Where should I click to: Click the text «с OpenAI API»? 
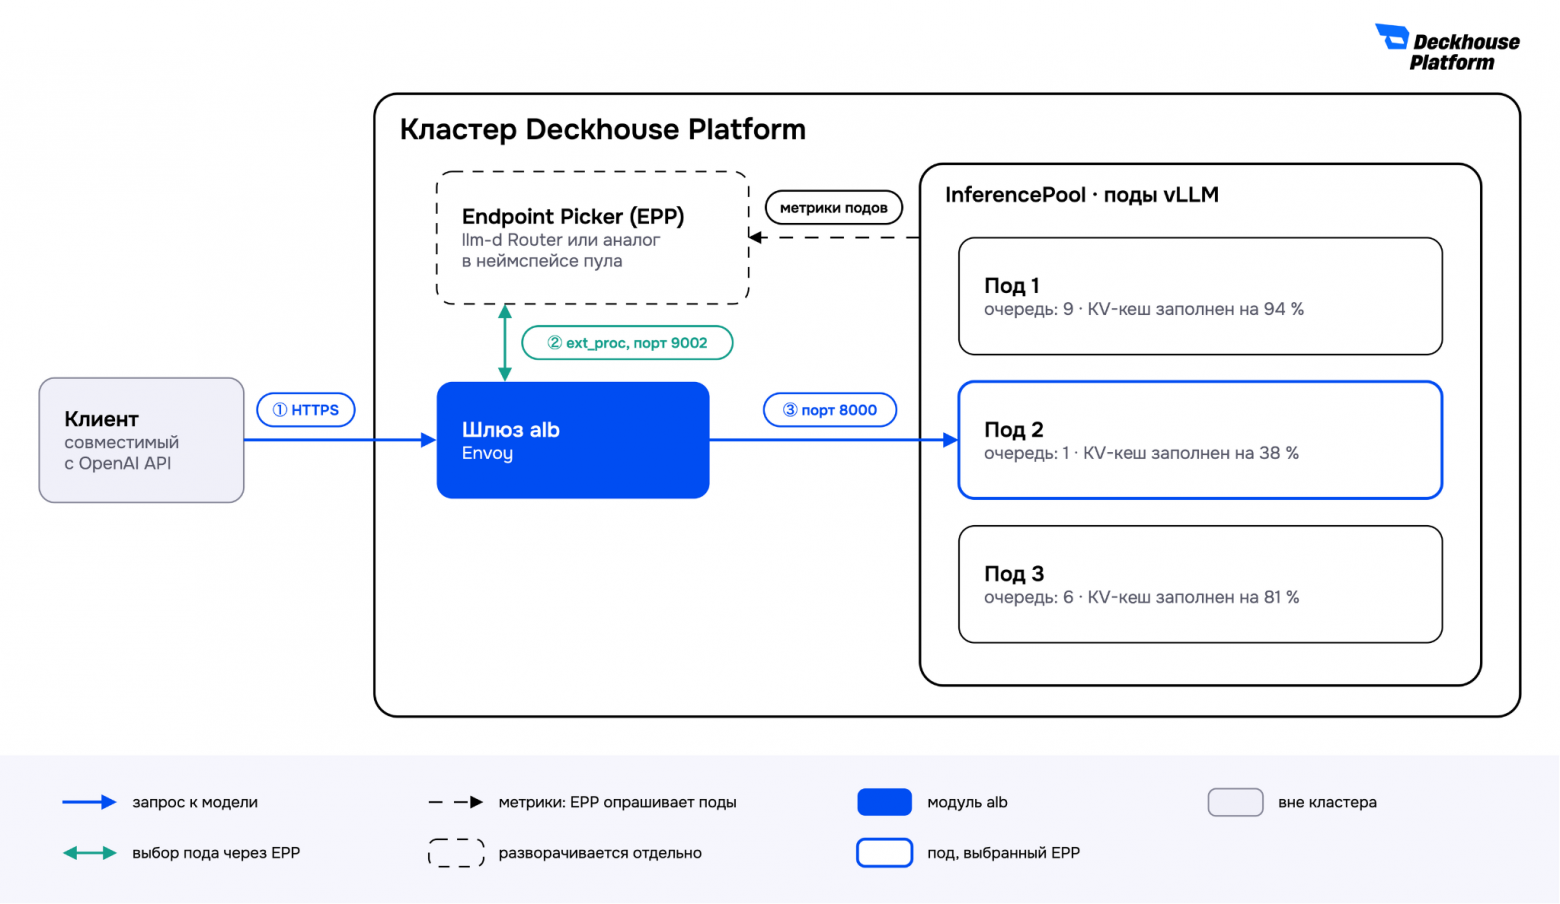click(118, 464)
